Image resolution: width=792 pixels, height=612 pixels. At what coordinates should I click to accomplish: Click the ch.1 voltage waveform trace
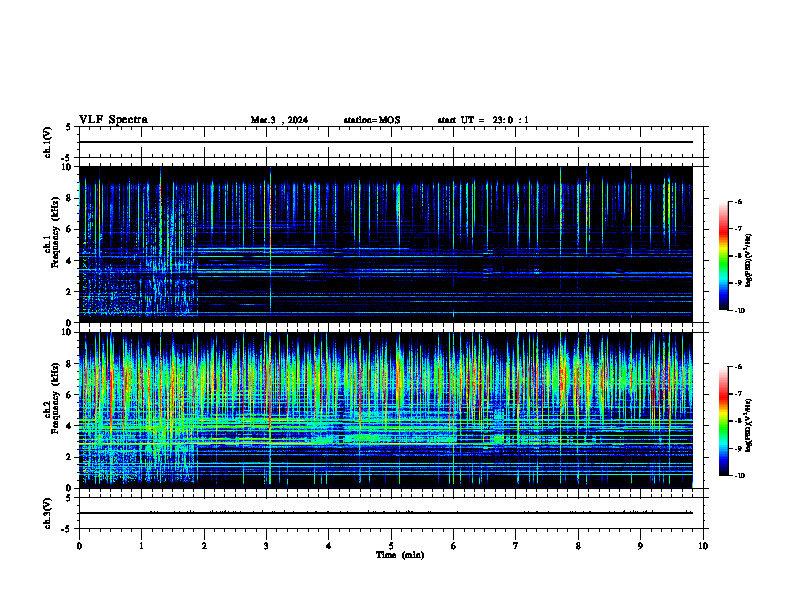tap(385, 142)
